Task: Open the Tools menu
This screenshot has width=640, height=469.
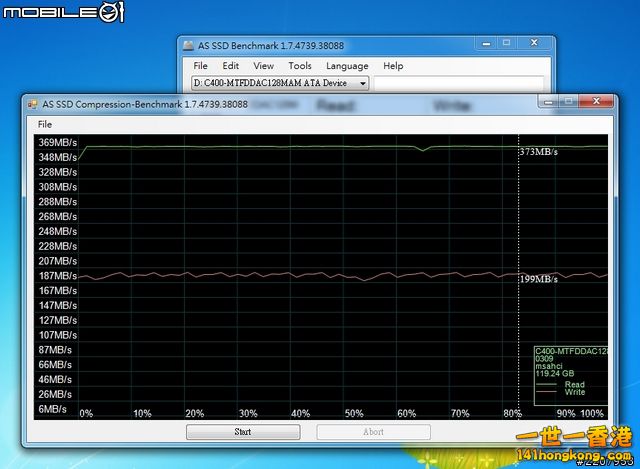Action: [x=300, y=66]
